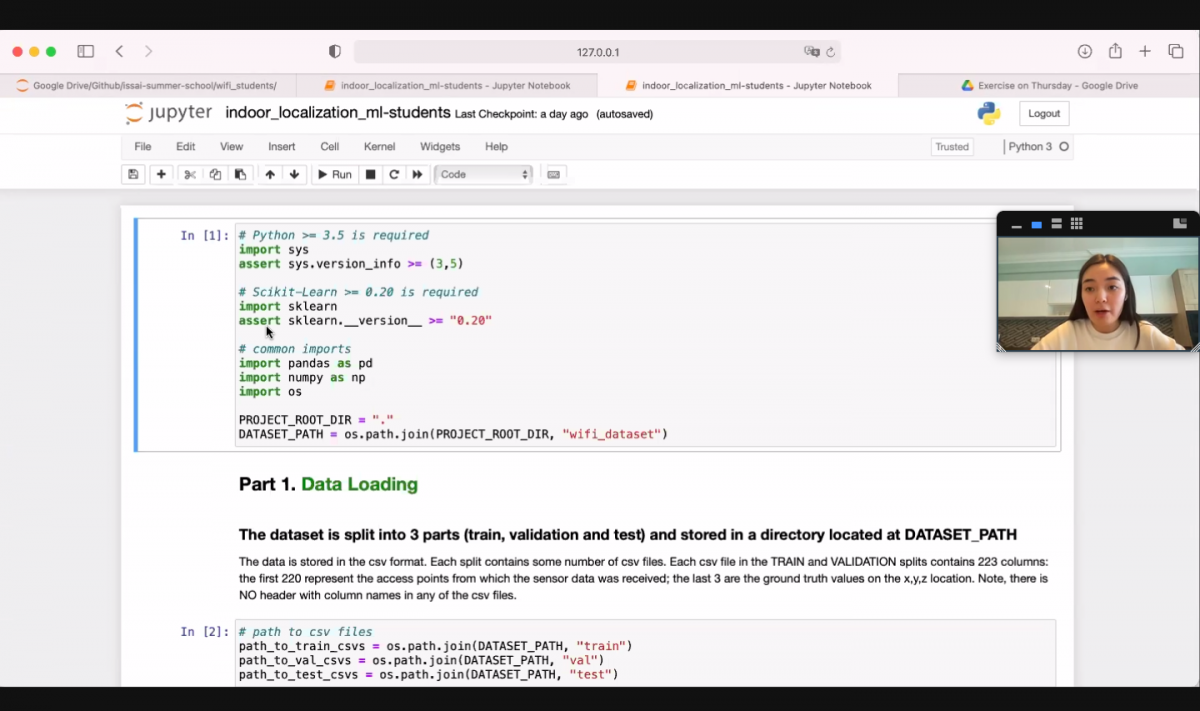Save notebook with the floppy disk icon

(x=133, y=174)
